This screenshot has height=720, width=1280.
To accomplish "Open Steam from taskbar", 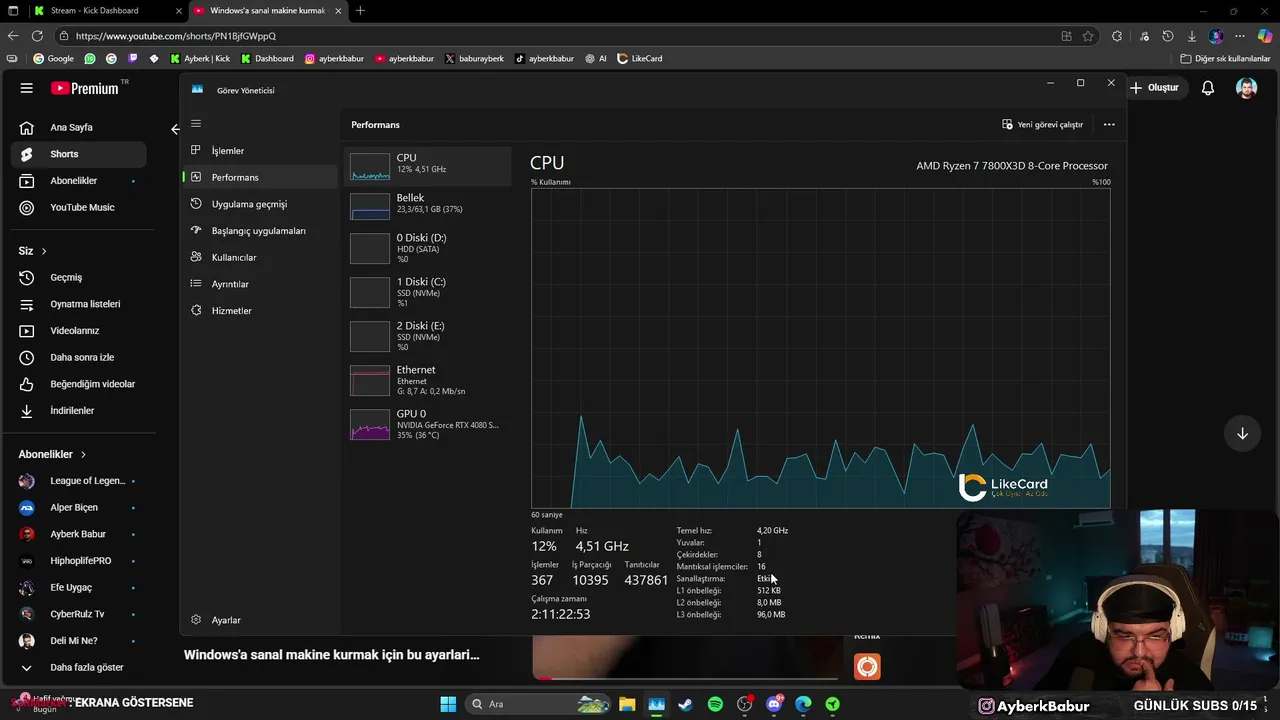I will tap(685, 704).
